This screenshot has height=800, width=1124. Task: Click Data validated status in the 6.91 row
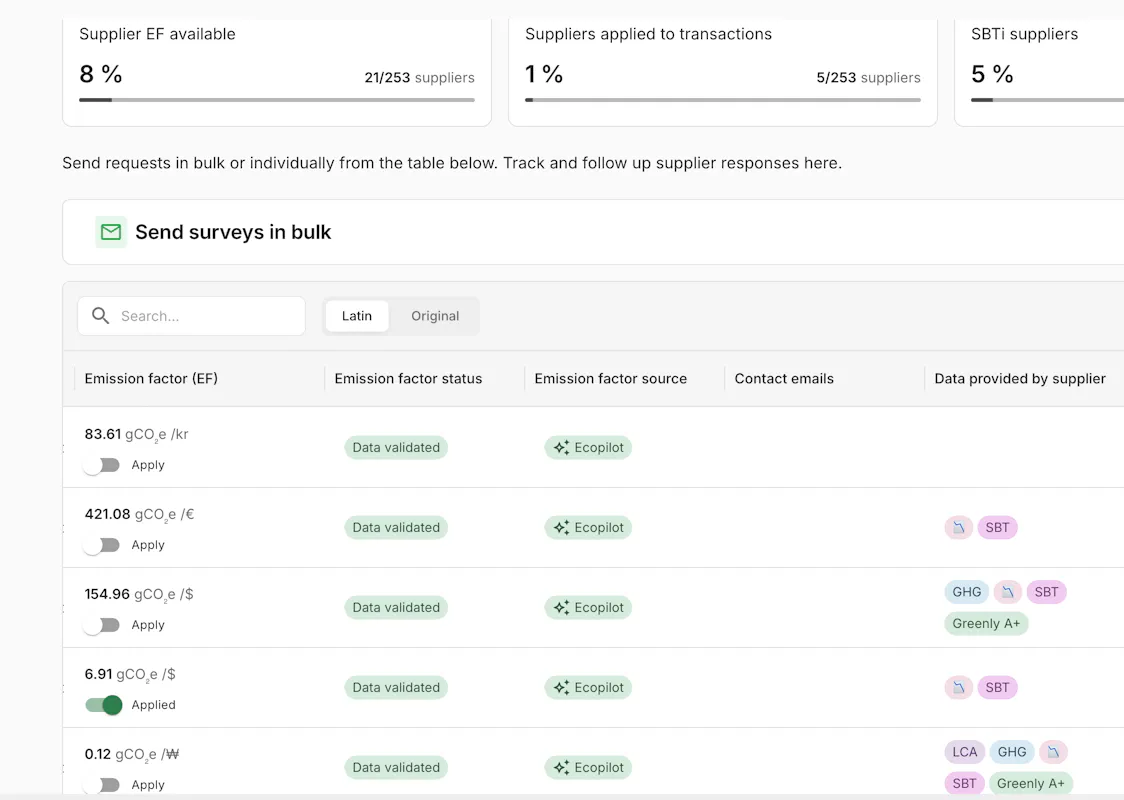396,687
